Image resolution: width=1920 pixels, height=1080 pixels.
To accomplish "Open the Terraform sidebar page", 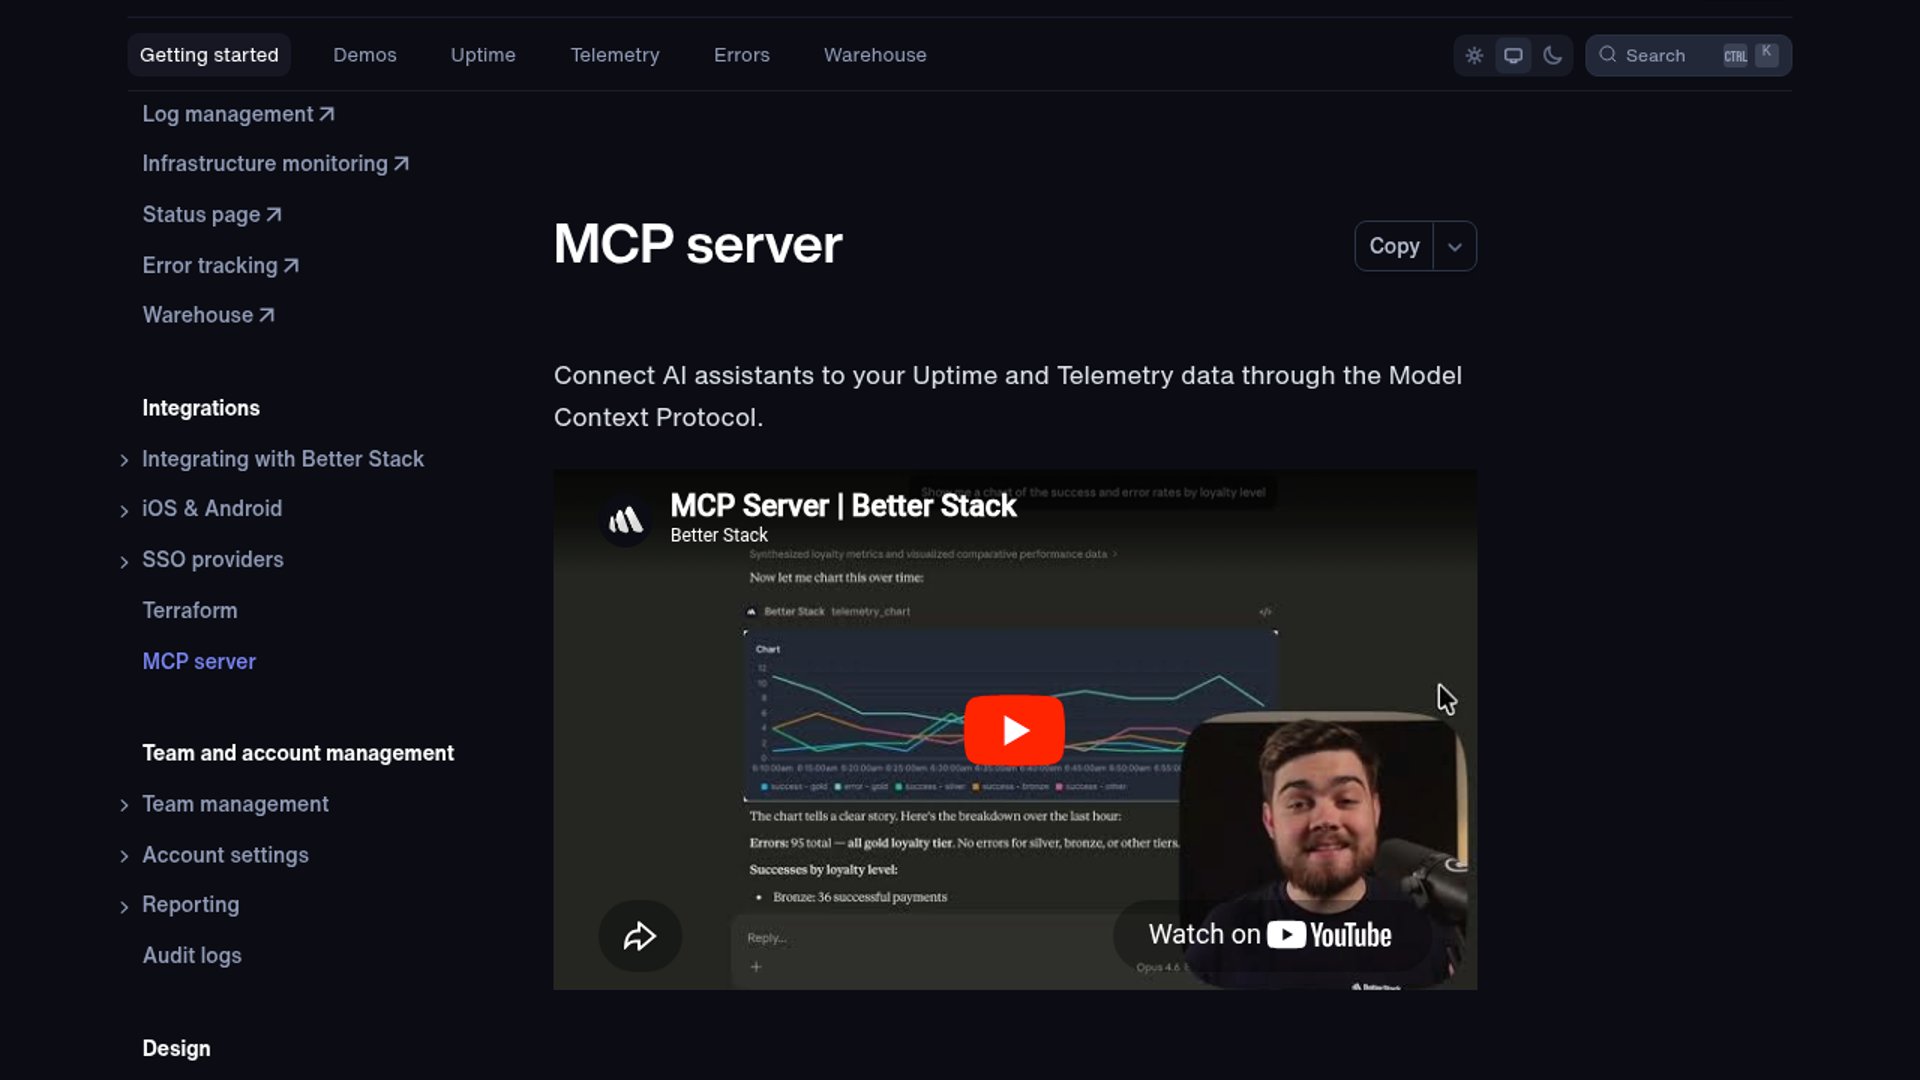I will pyautogui.click(x=190, y=610).
